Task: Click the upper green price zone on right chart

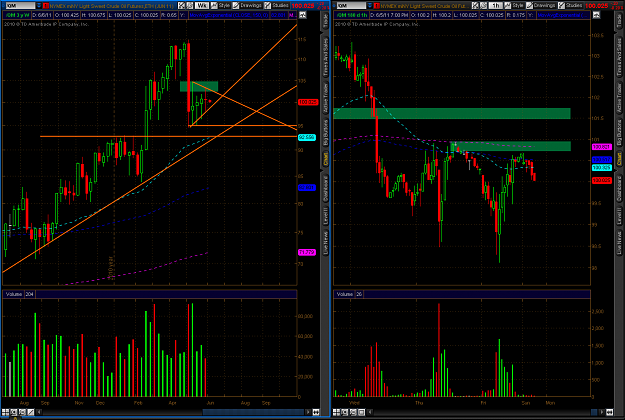Action: pyautogui.click(x=452, y=113)
